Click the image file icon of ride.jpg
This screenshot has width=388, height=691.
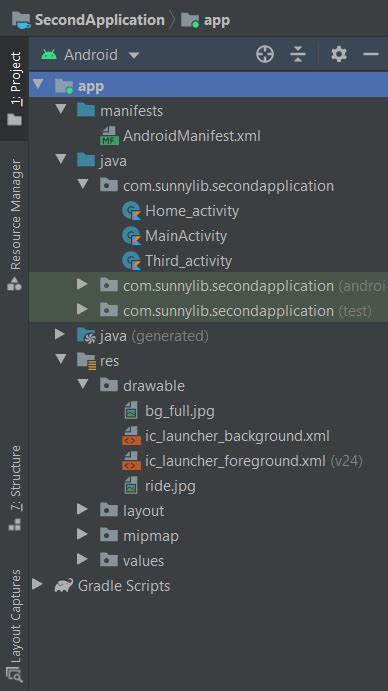coord(131,486)
